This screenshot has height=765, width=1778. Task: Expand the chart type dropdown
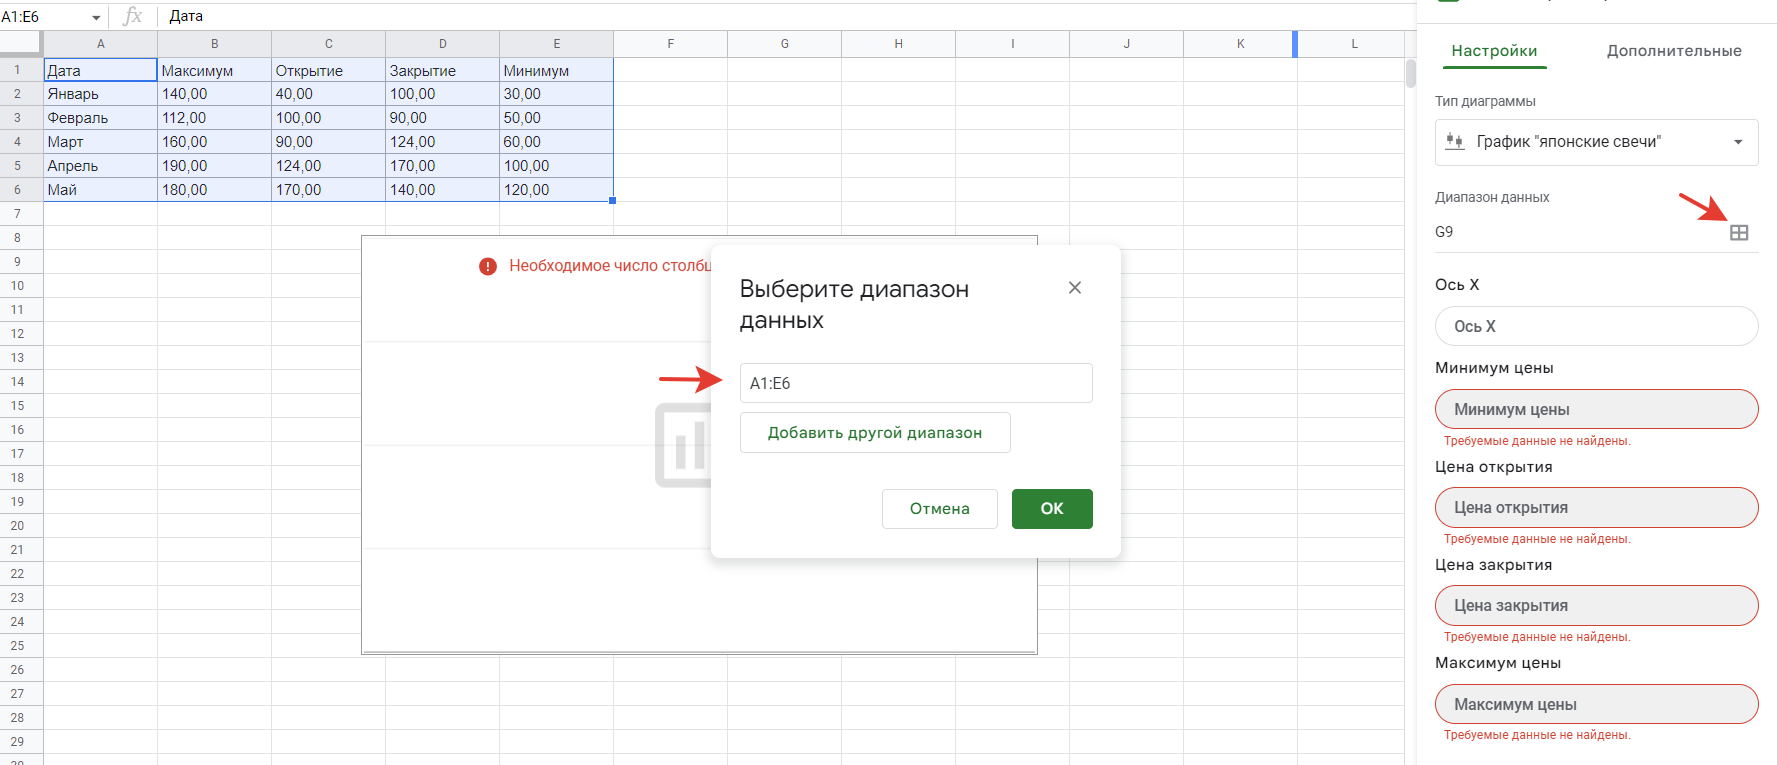pyautogui.click(x=1738, y=142)
